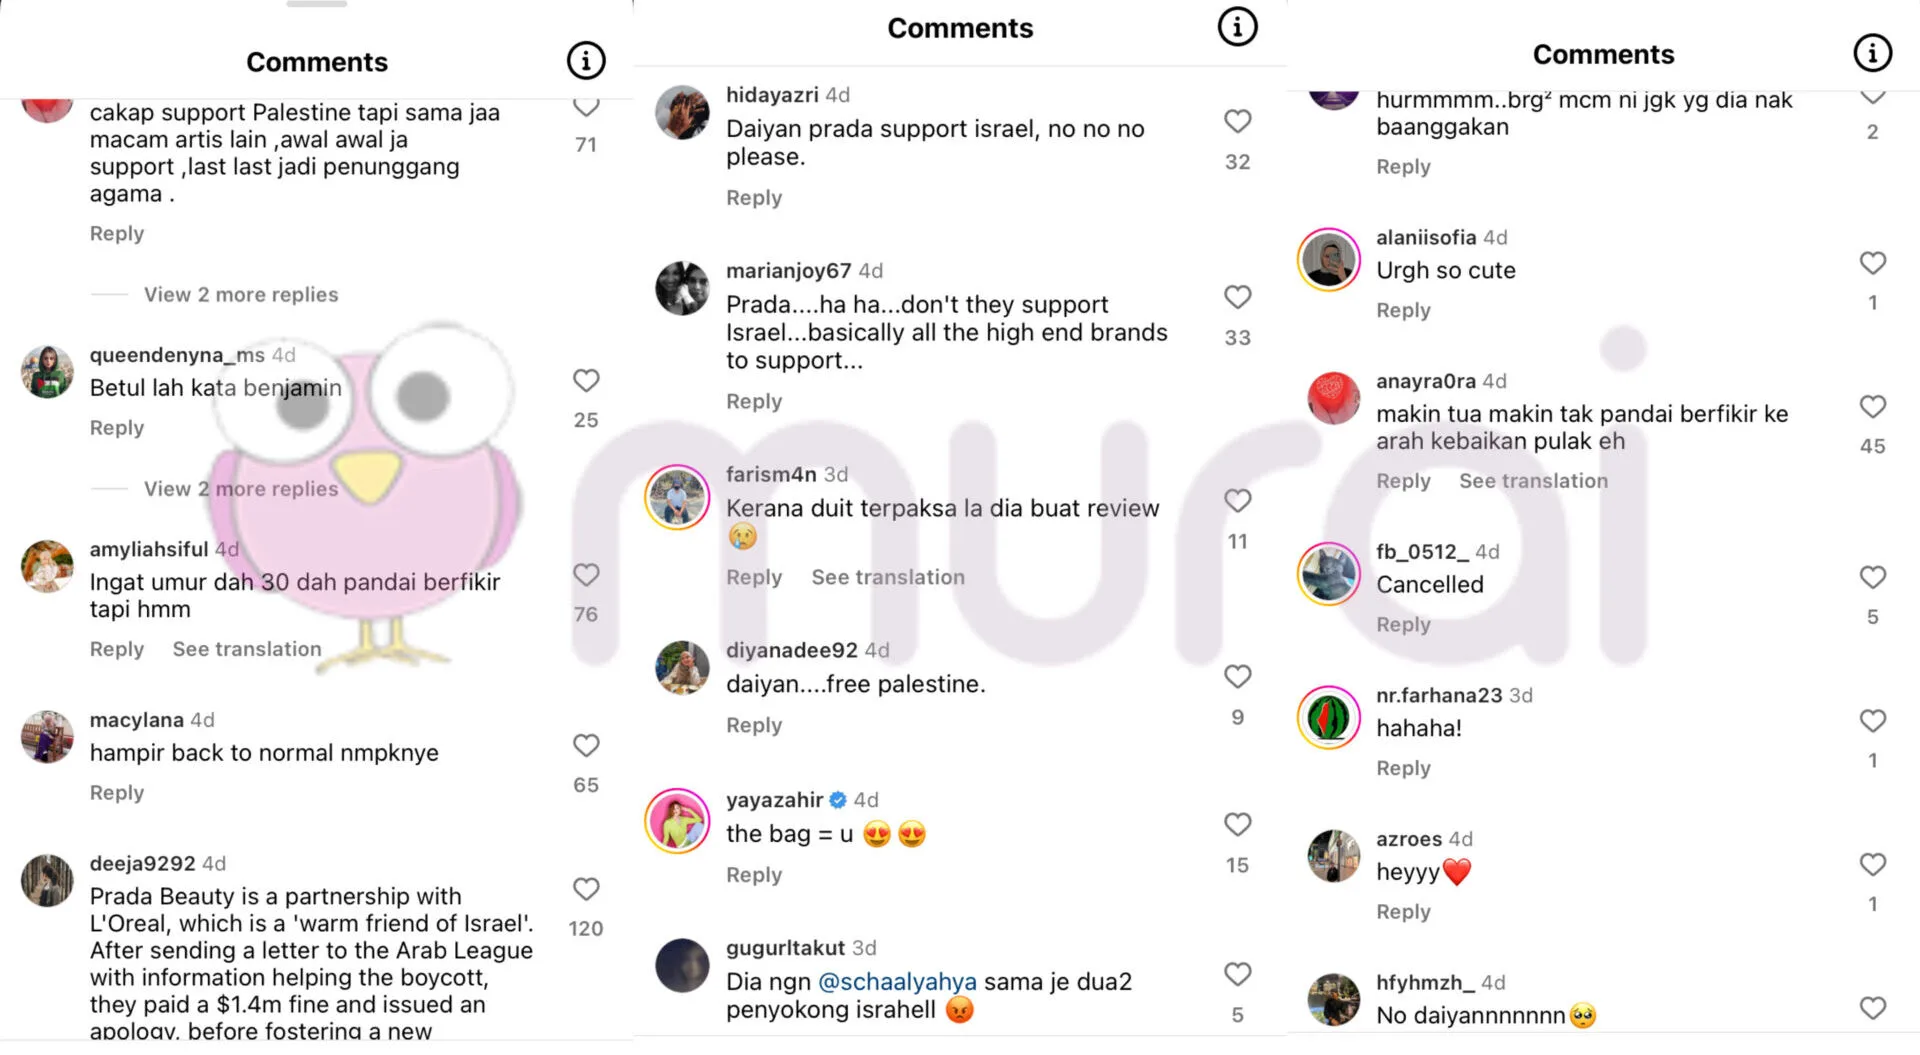The height and width of the screenshot is (1055, 1920).
Task: Heart the comment by fb_0512_
Action: click(x=1872, y=578)
